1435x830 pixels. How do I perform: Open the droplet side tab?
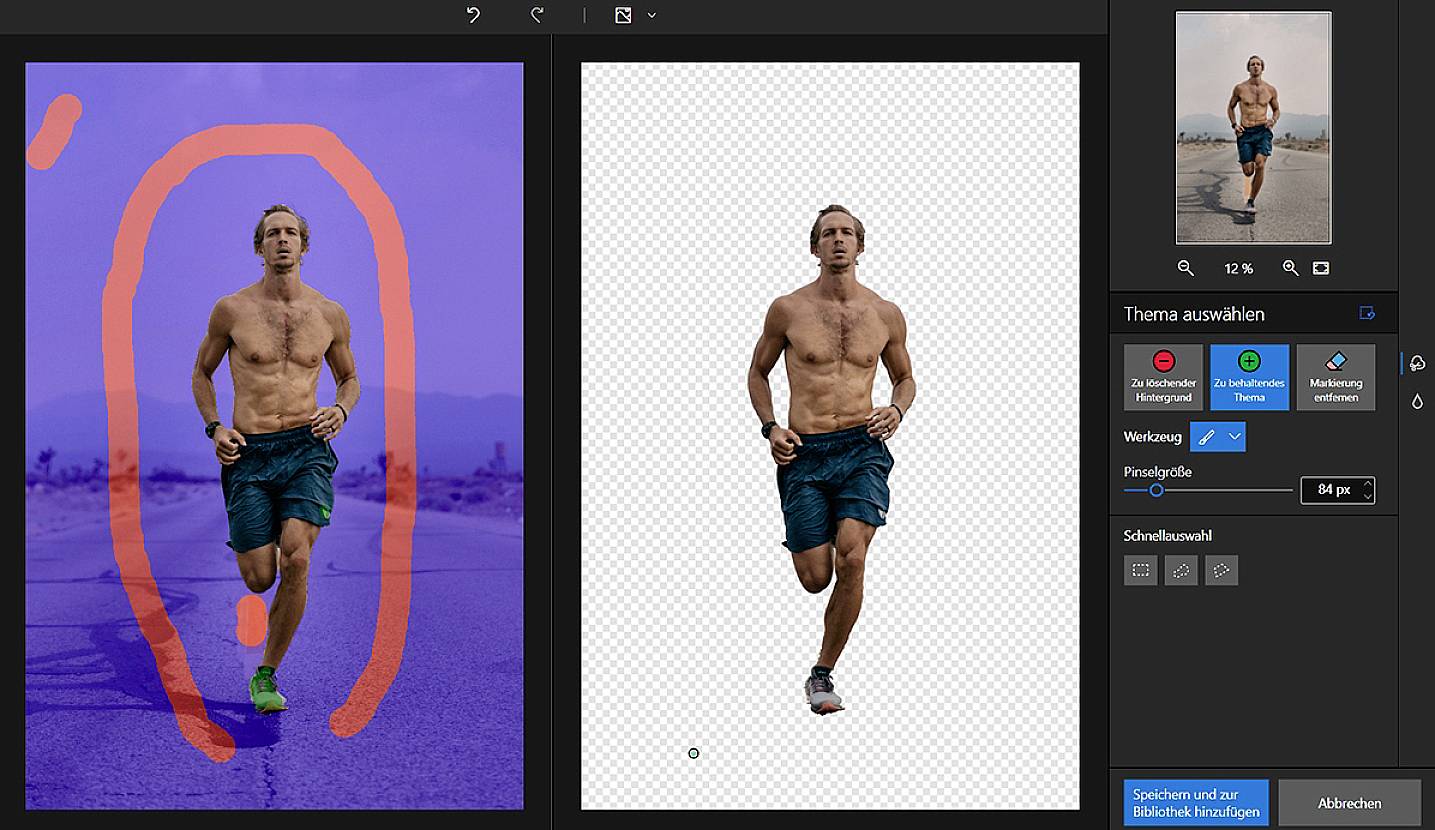tap(1417, 401)
